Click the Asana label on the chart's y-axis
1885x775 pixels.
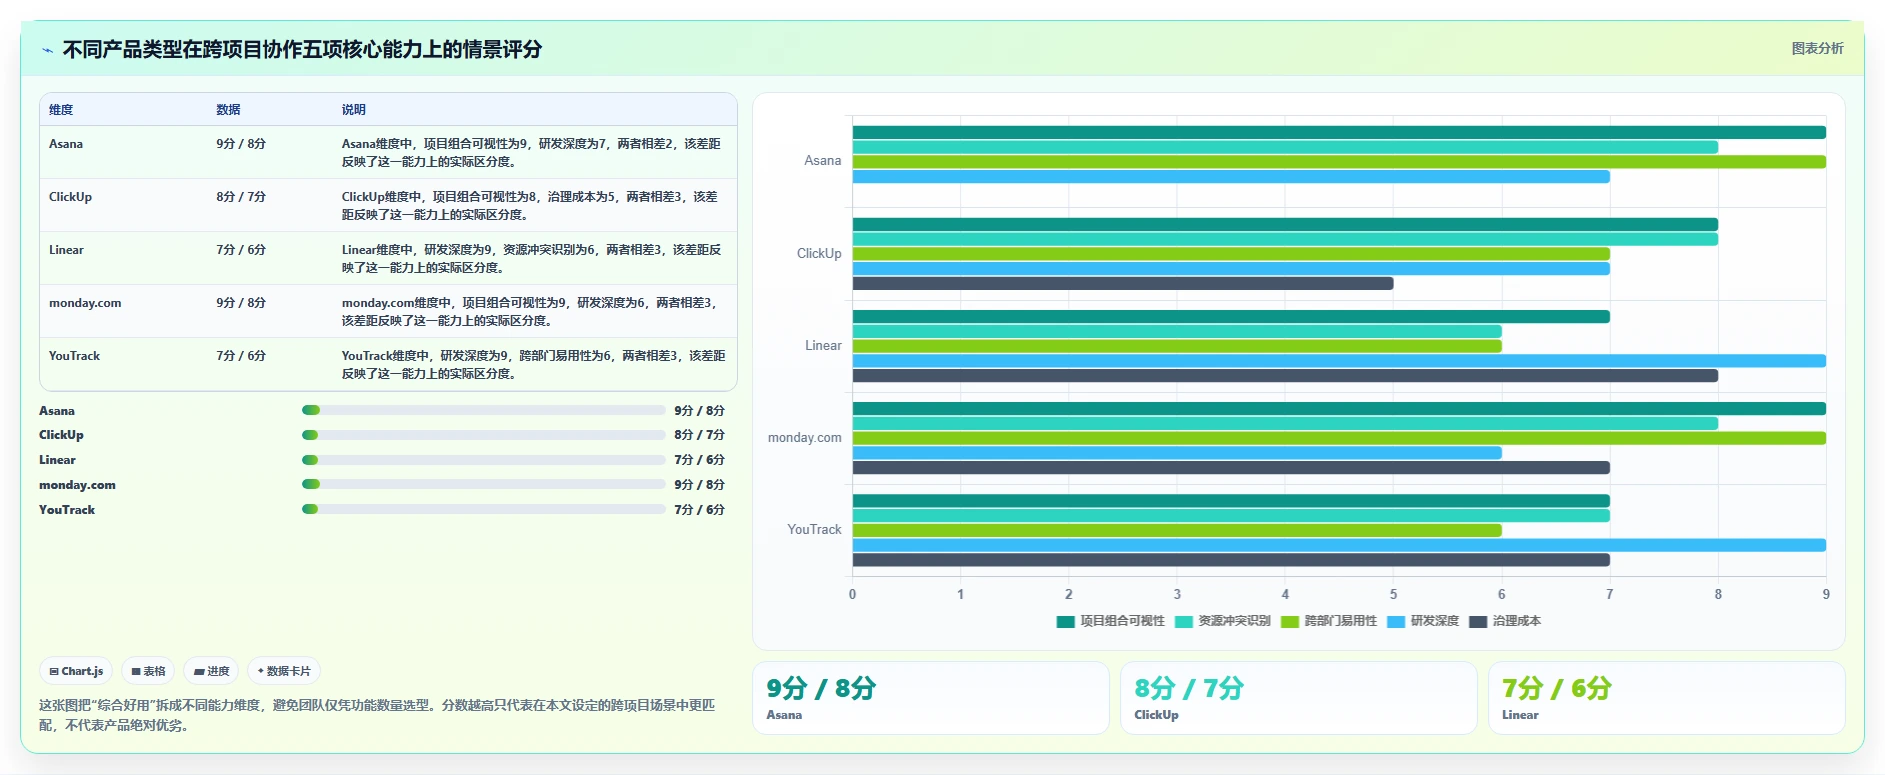822,161
